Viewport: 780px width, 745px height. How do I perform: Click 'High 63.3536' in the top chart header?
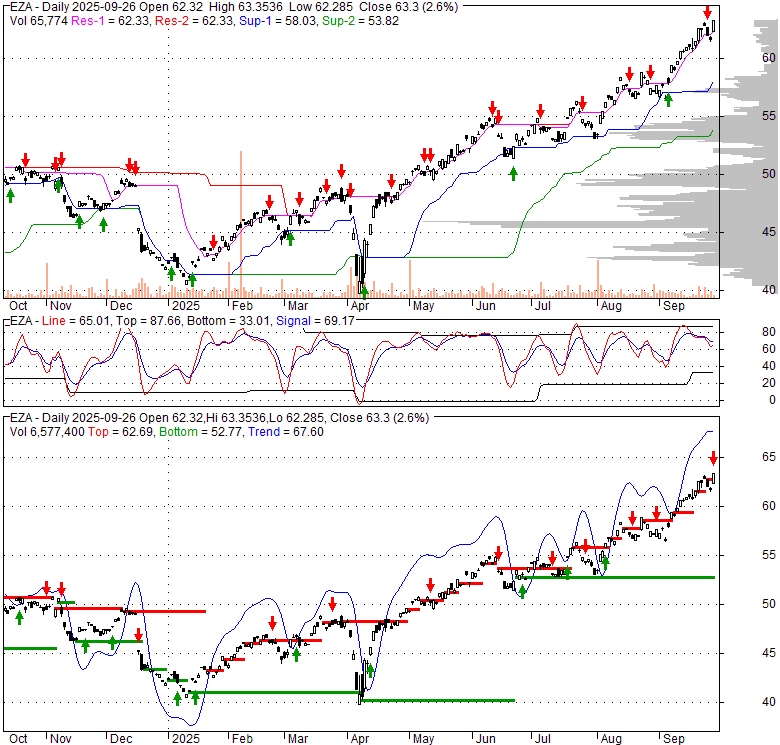pos(246,7)
